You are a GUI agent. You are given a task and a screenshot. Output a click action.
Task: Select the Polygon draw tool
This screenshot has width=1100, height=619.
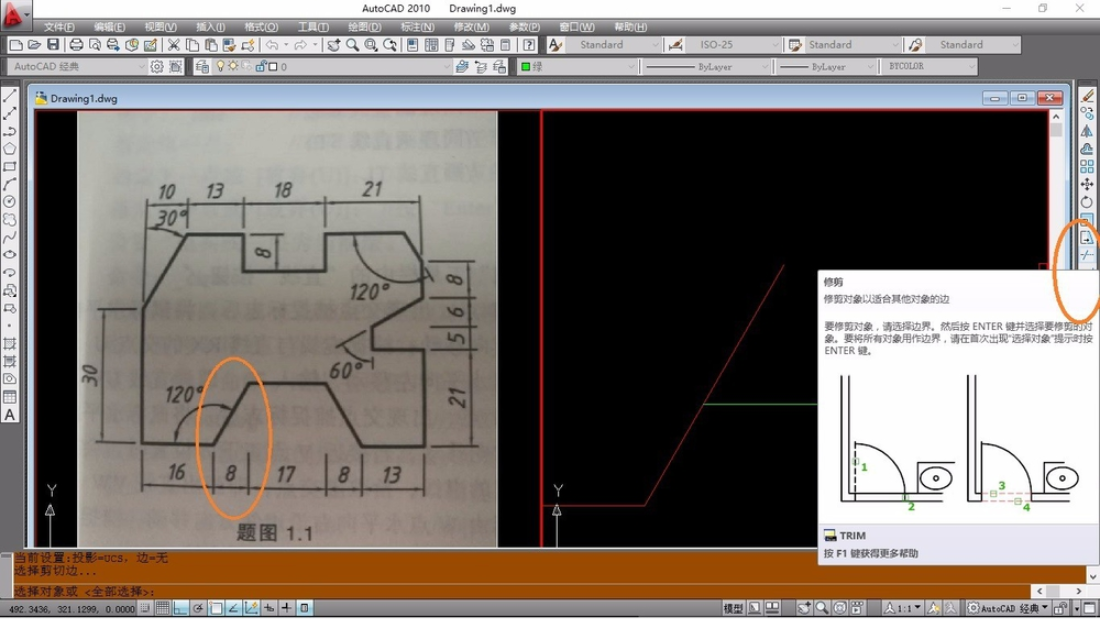[x=10, y=149]
